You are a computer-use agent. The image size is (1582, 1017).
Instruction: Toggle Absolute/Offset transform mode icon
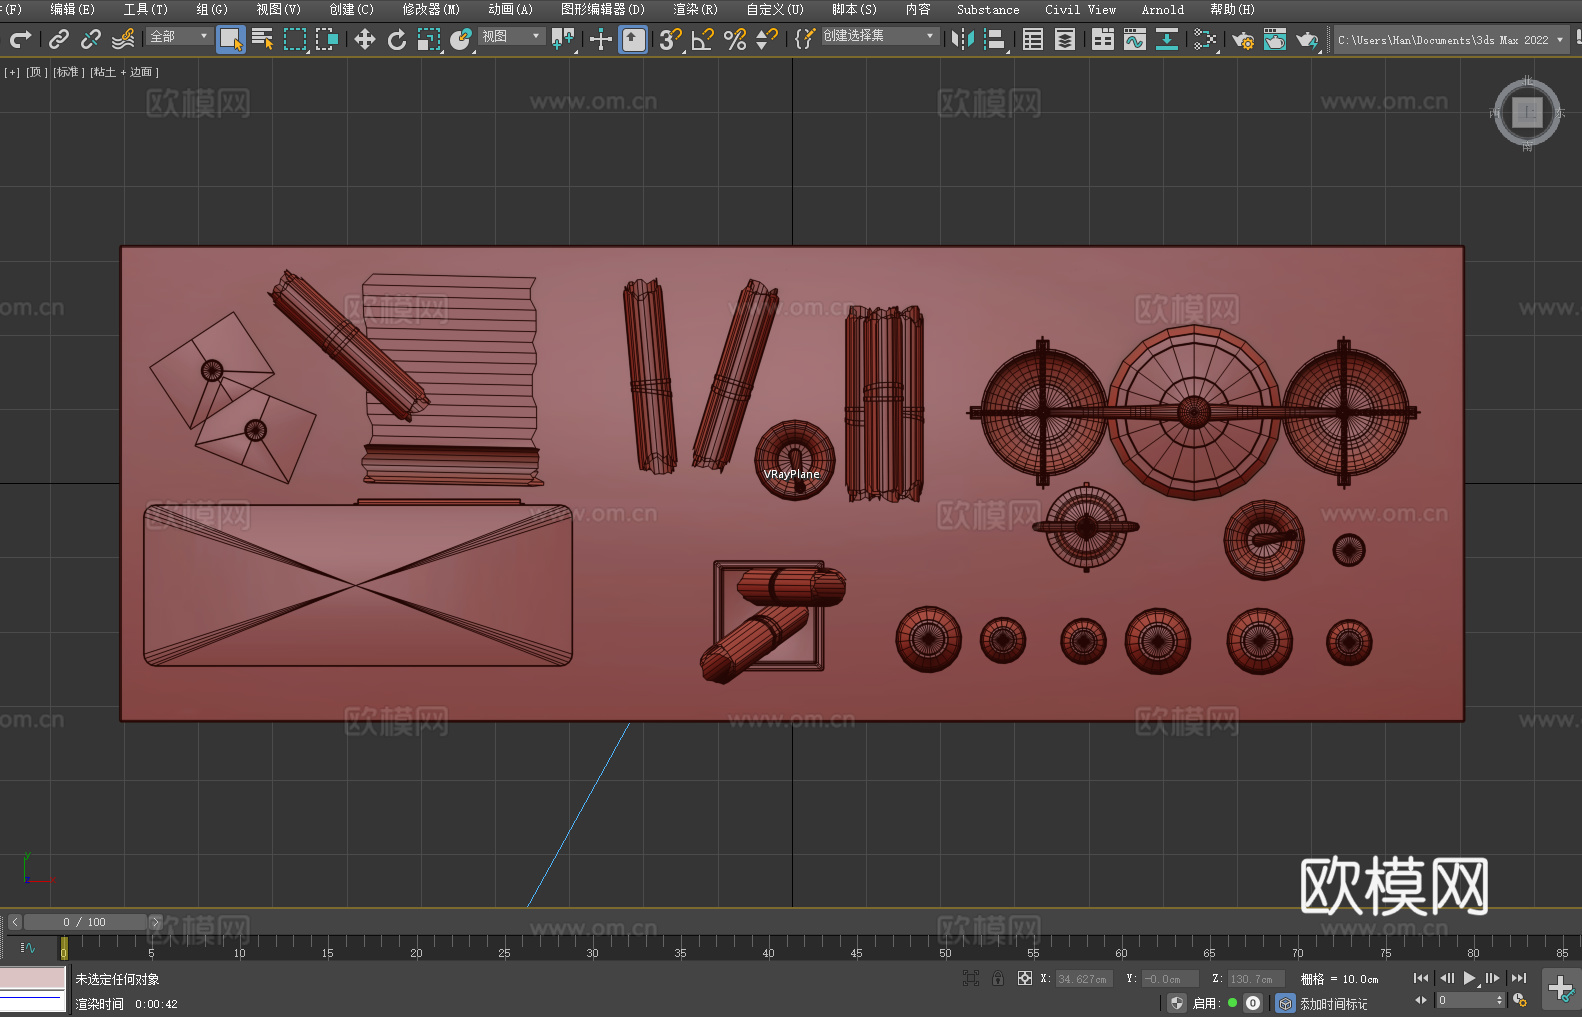point(1024,978)
